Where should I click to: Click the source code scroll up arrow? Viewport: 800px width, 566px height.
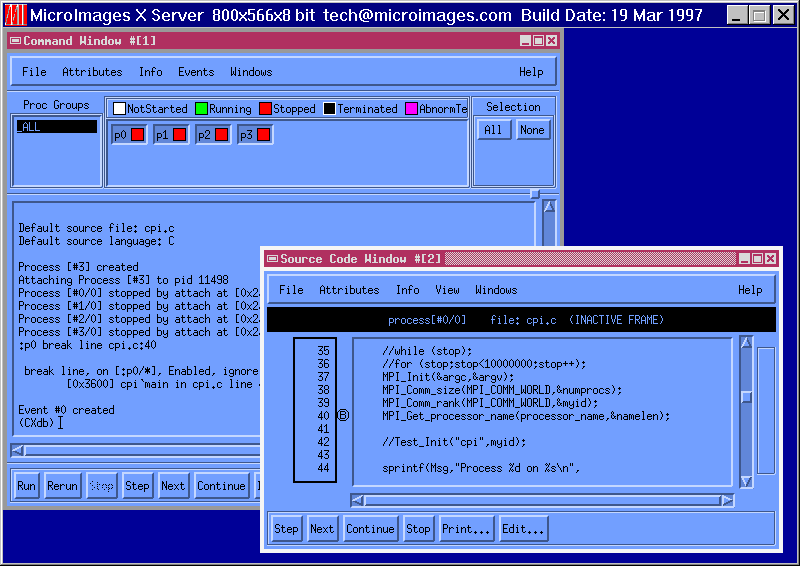click(745, 344)
